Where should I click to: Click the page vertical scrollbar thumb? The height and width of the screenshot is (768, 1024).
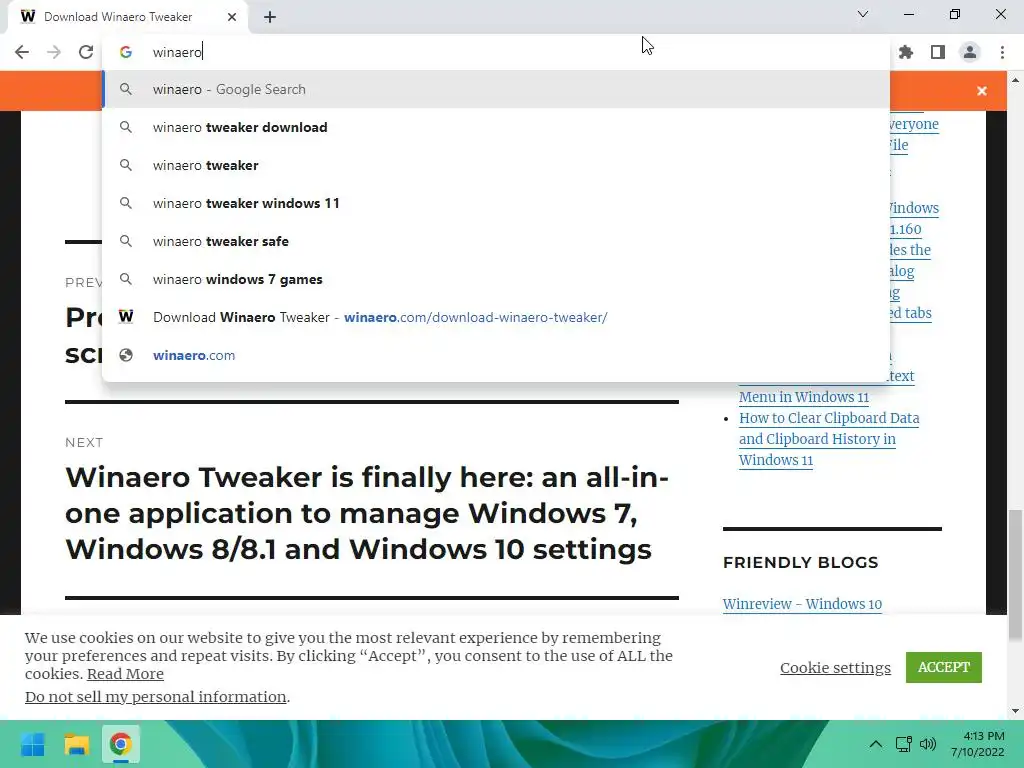(x=1015, y=575)
